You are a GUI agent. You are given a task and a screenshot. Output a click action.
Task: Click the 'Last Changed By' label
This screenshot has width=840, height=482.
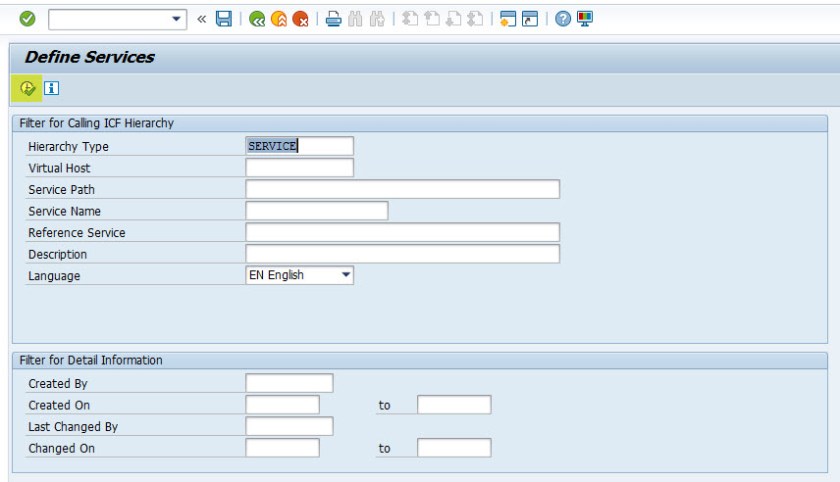point(73,427)
